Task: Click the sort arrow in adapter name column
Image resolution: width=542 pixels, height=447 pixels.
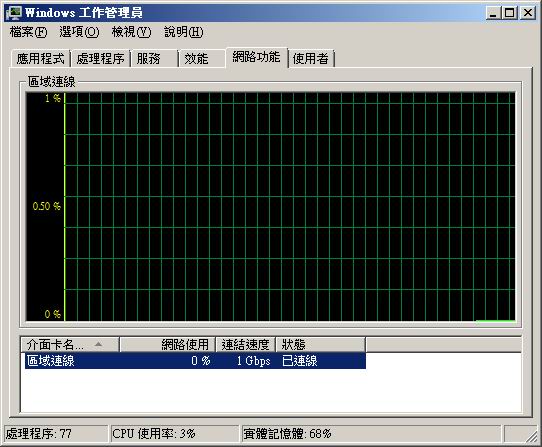Action: [x=99, y=344]
